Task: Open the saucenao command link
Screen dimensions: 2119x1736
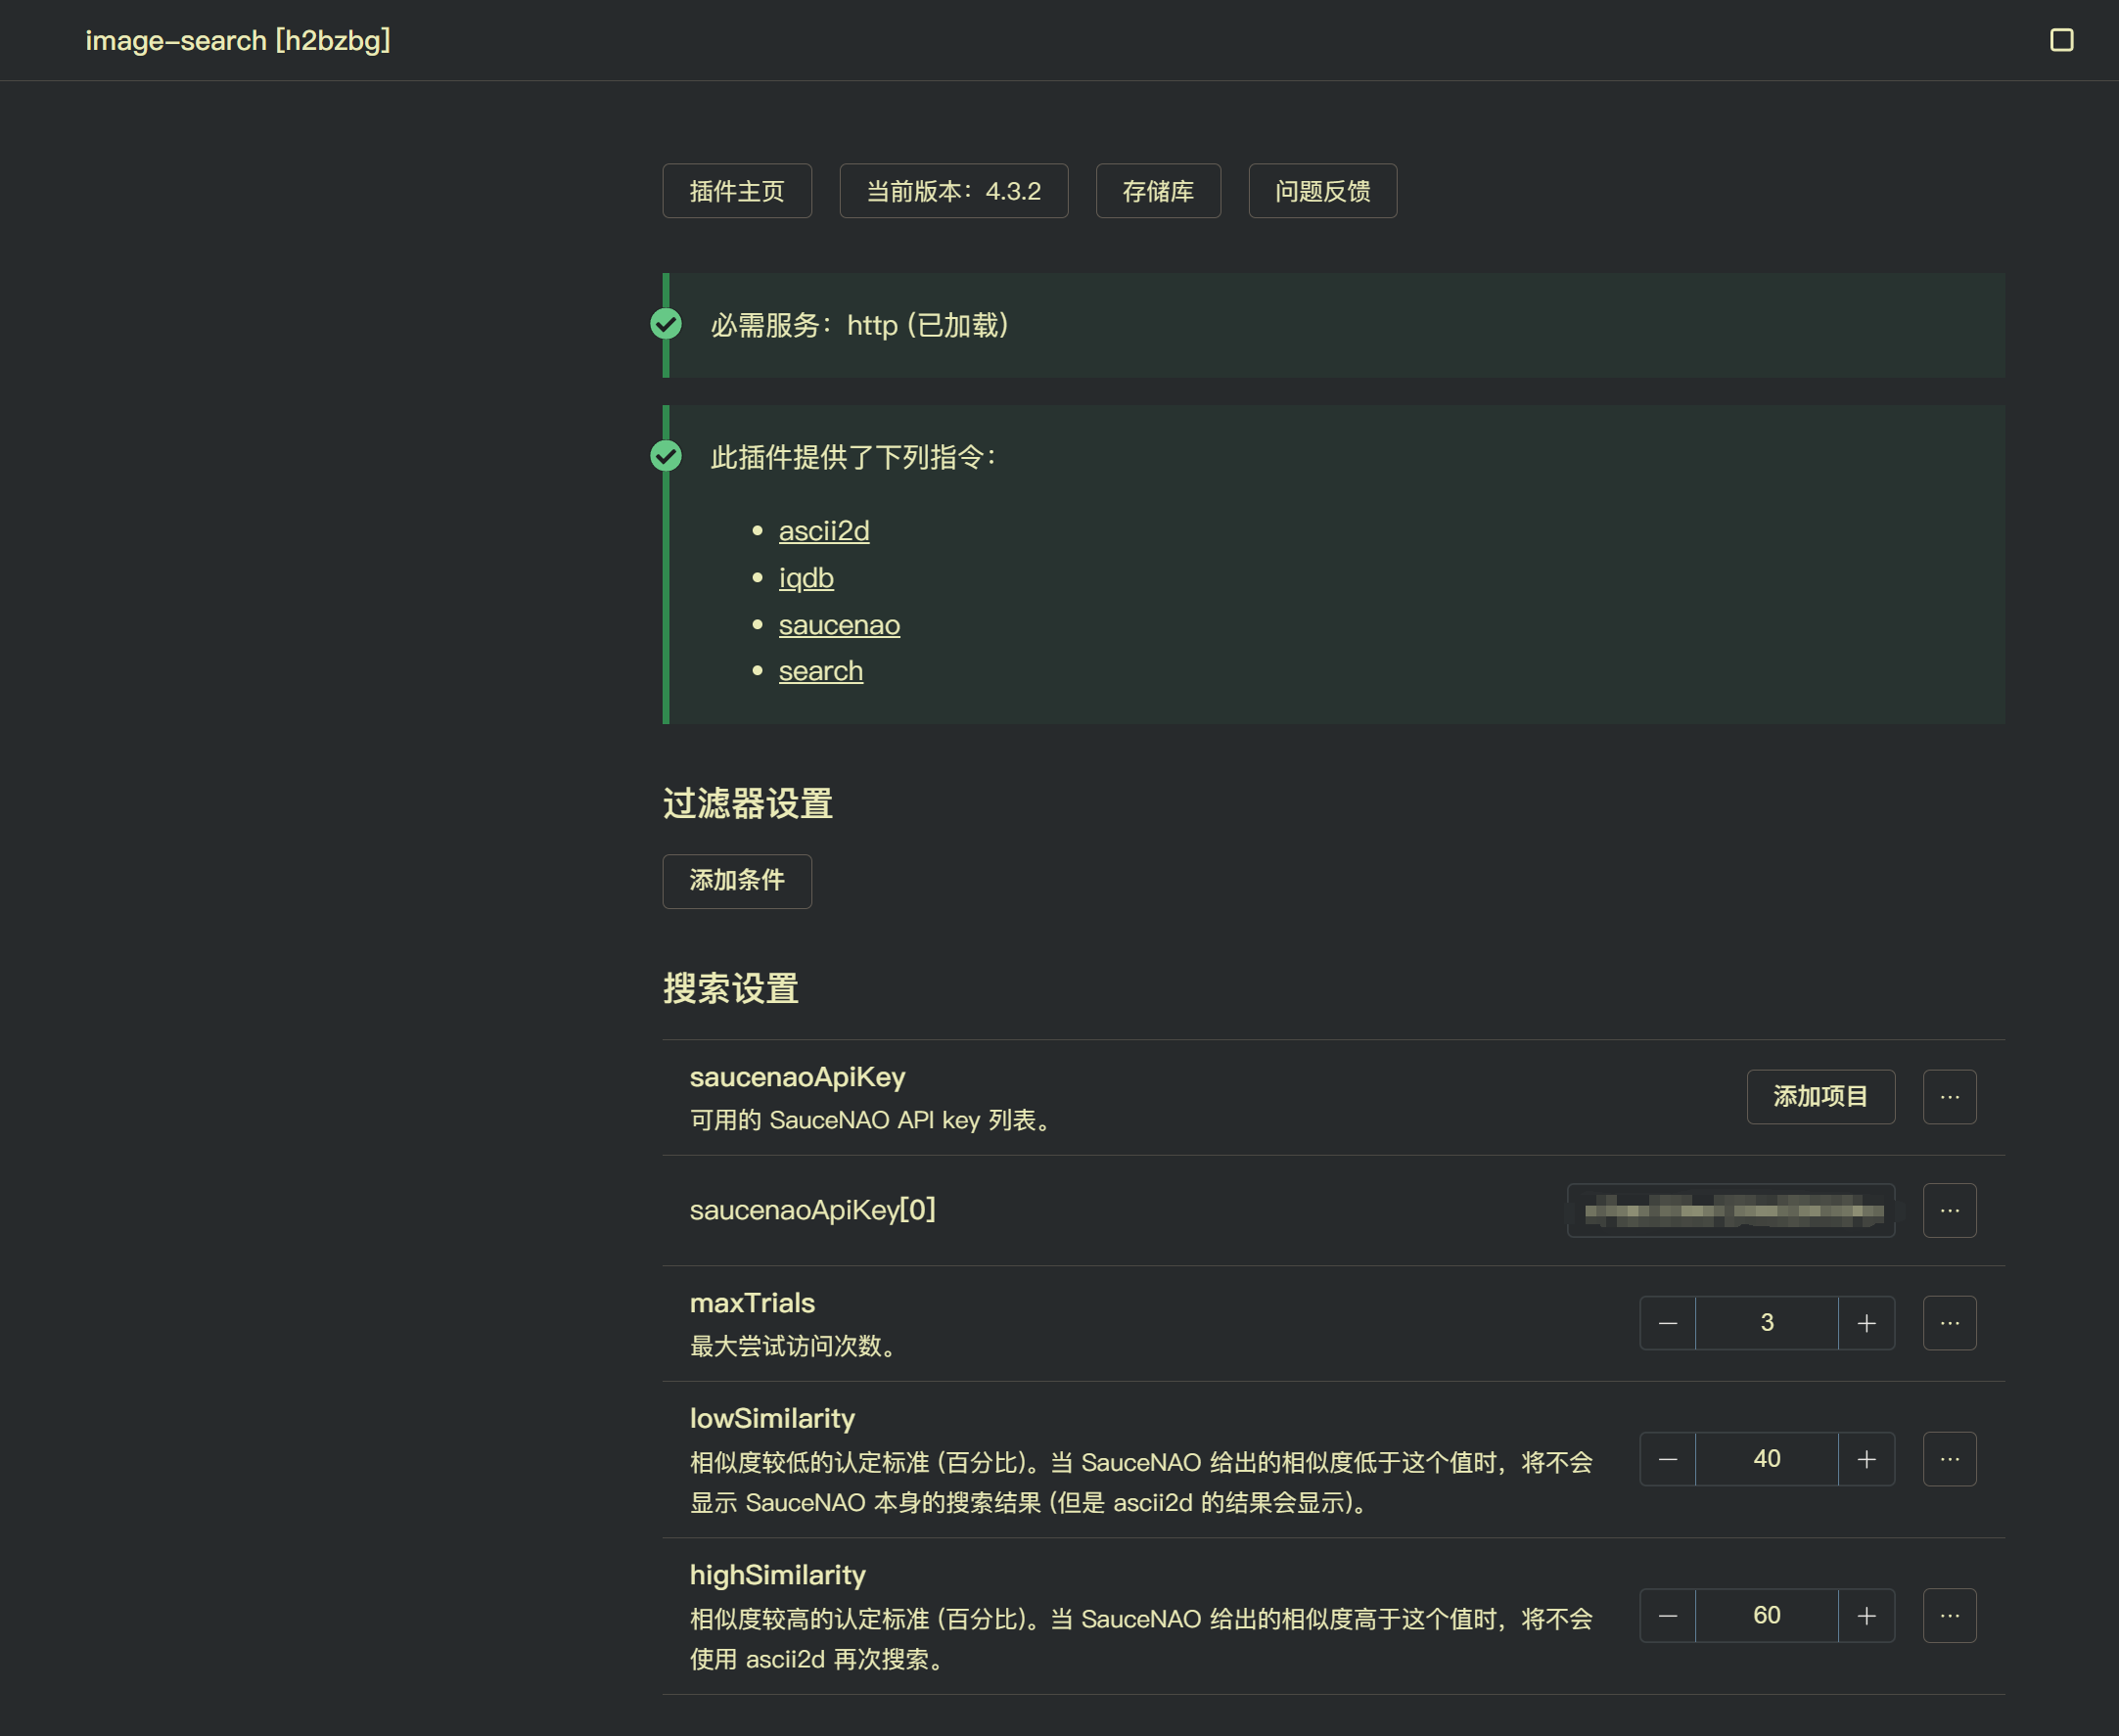Action: (839, 624)
